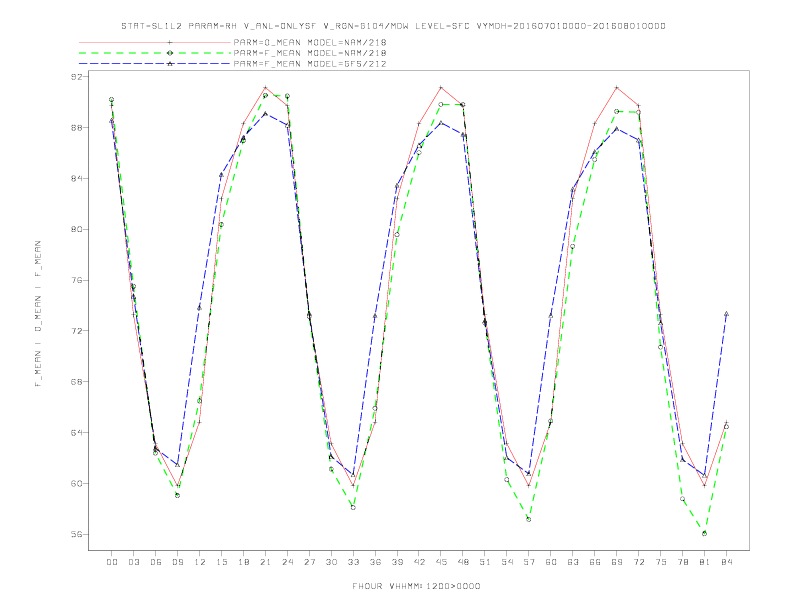The height and width of the screenshot is (612, 792).
Task: Click x-axis tick label 06
Action: (x=156, y=562)
